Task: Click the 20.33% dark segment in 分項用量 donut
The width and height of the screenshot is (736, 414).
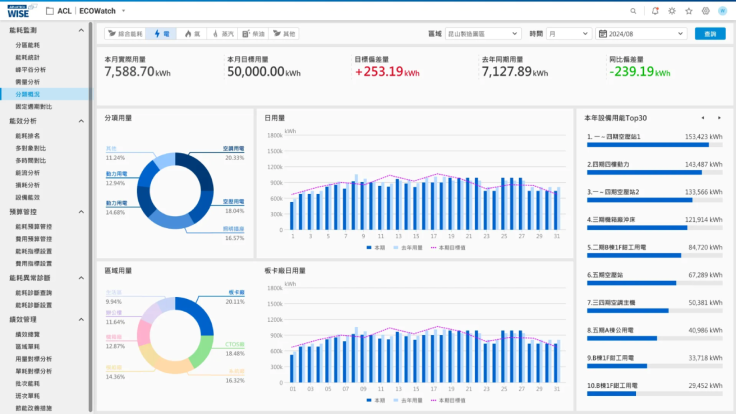Action: (198, 170)
